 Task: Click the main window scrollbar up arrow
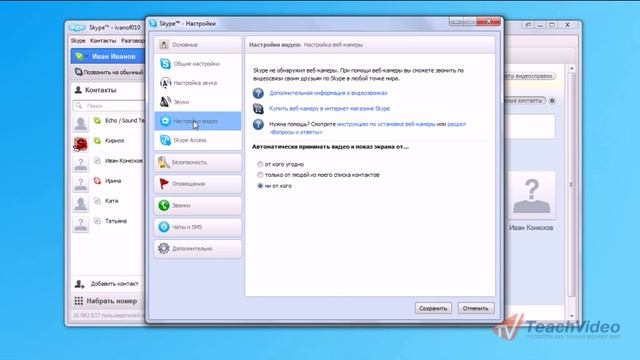pos(571,69)
